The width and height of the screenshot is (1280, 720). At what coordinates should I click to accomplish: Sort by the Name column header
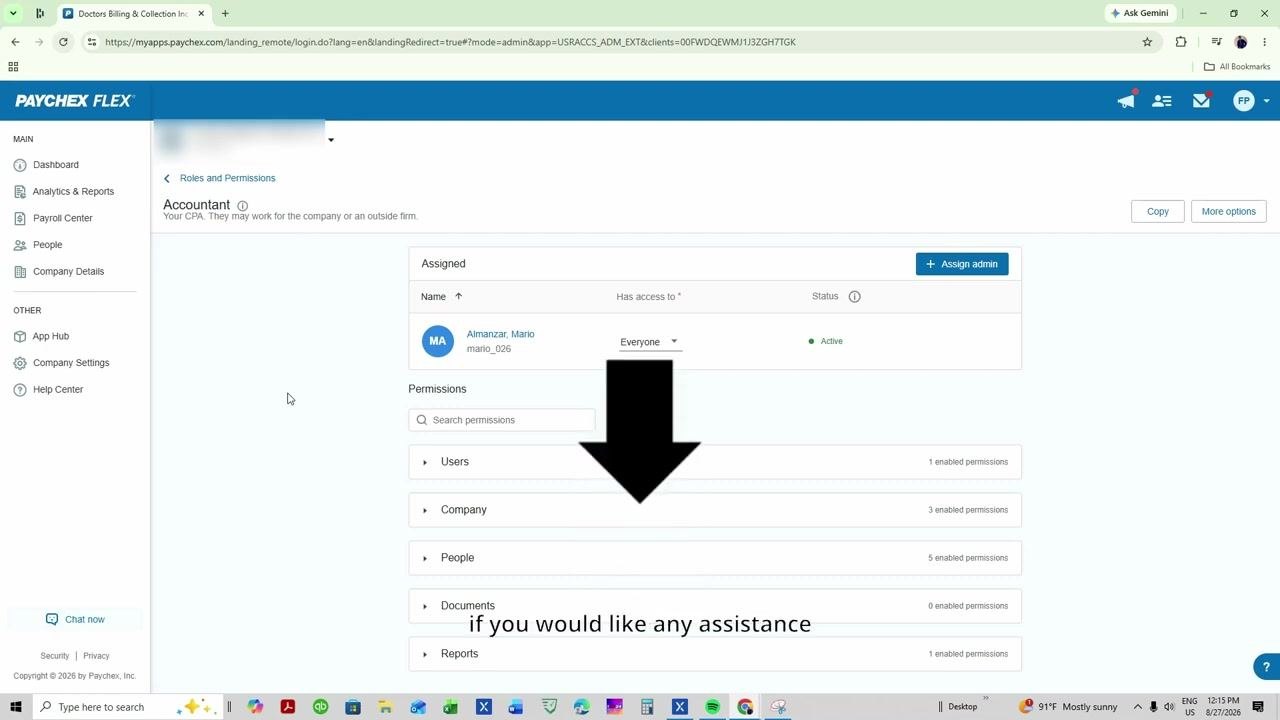(x=433, y=297)
